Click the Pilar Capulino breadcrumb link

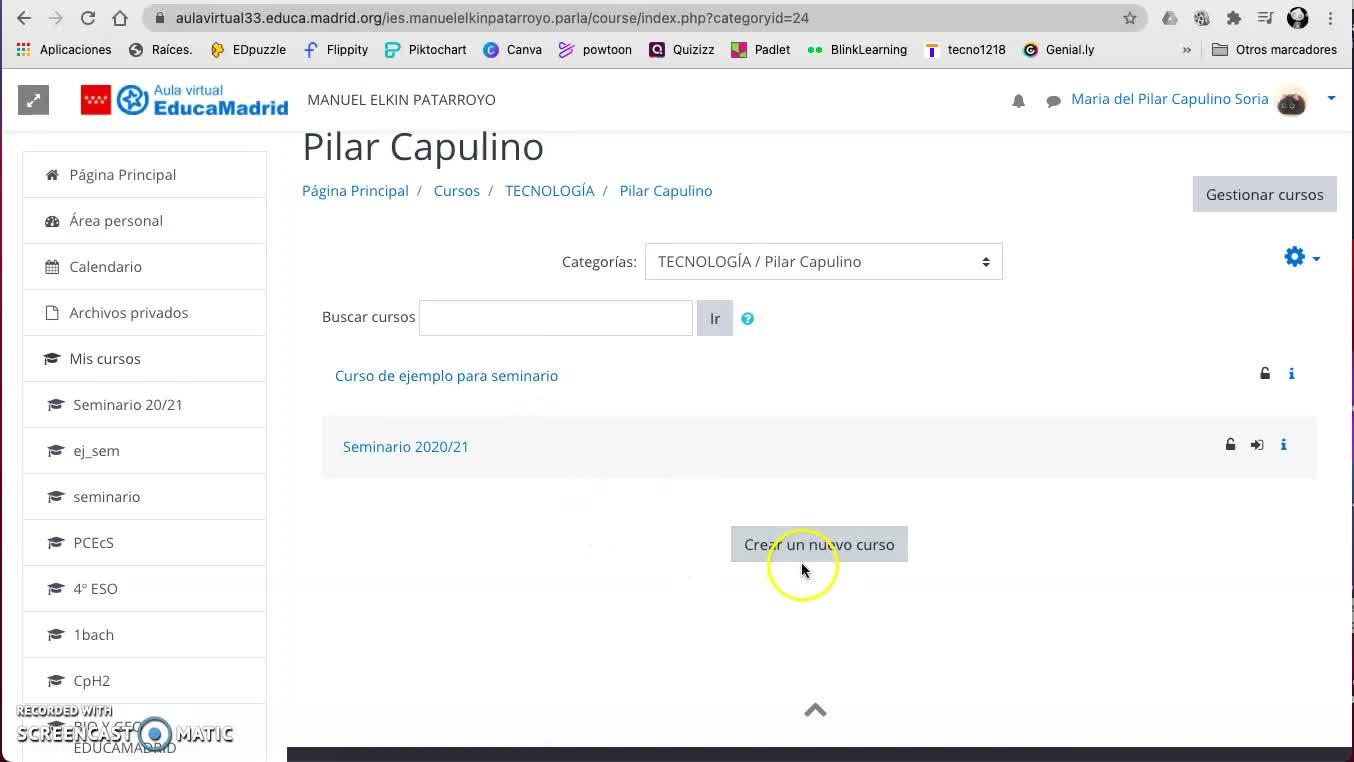tap(666, 191)
